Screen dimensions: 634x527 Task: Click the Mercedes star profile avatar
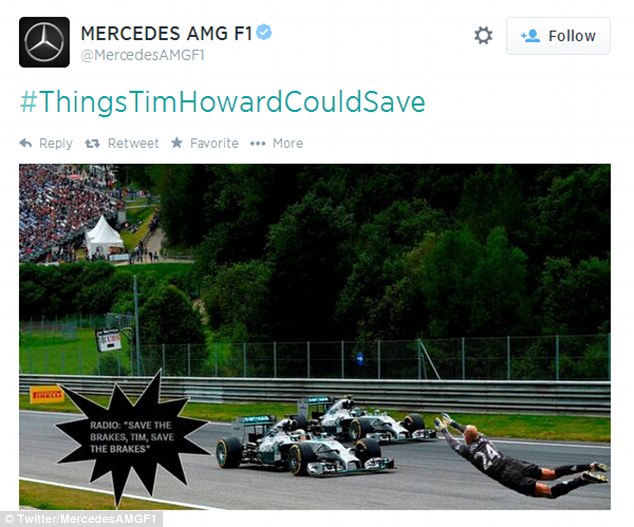point(44,42)
